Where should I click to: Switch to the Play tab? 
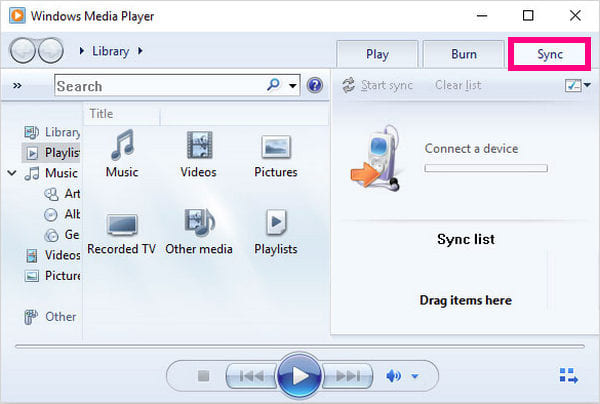click(x=377, y=54)
